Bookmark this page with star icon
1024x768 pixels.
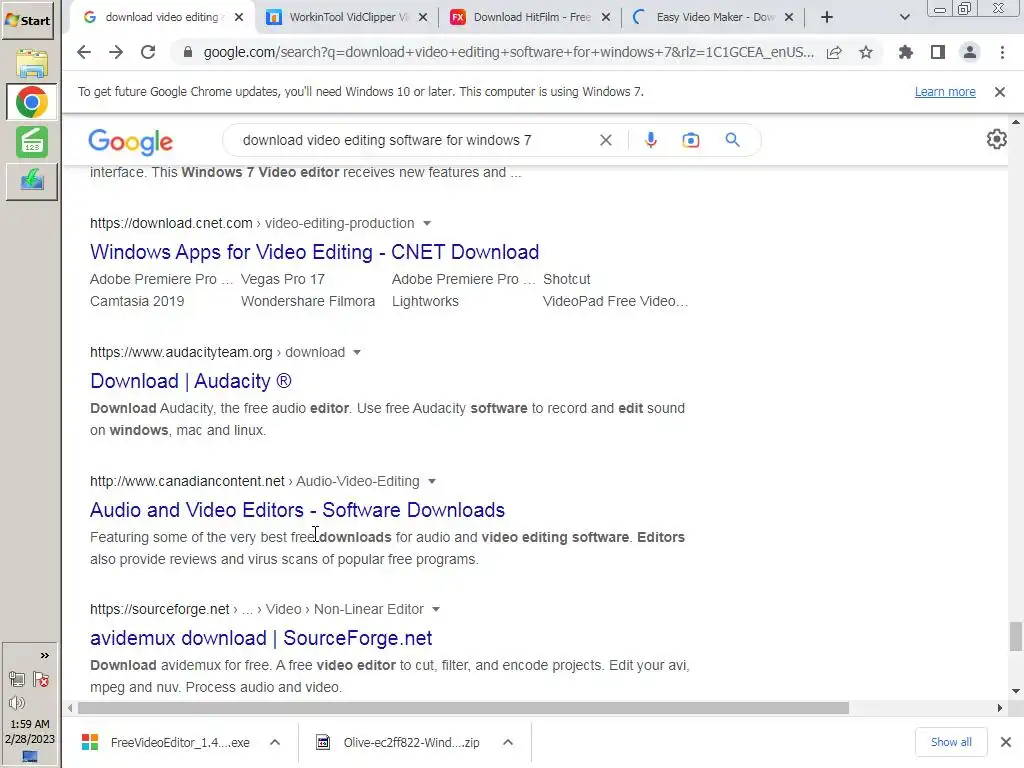coord(866,52)
